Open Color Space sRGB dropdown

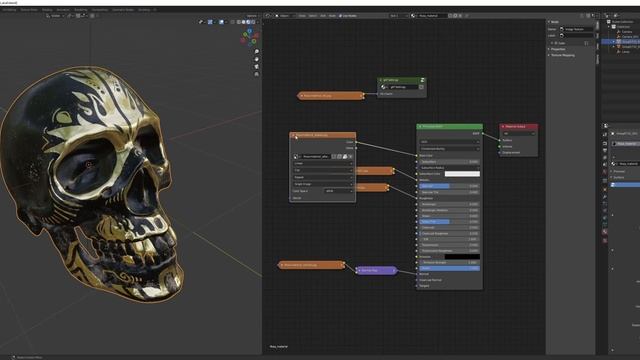click(x=338, y=191)
